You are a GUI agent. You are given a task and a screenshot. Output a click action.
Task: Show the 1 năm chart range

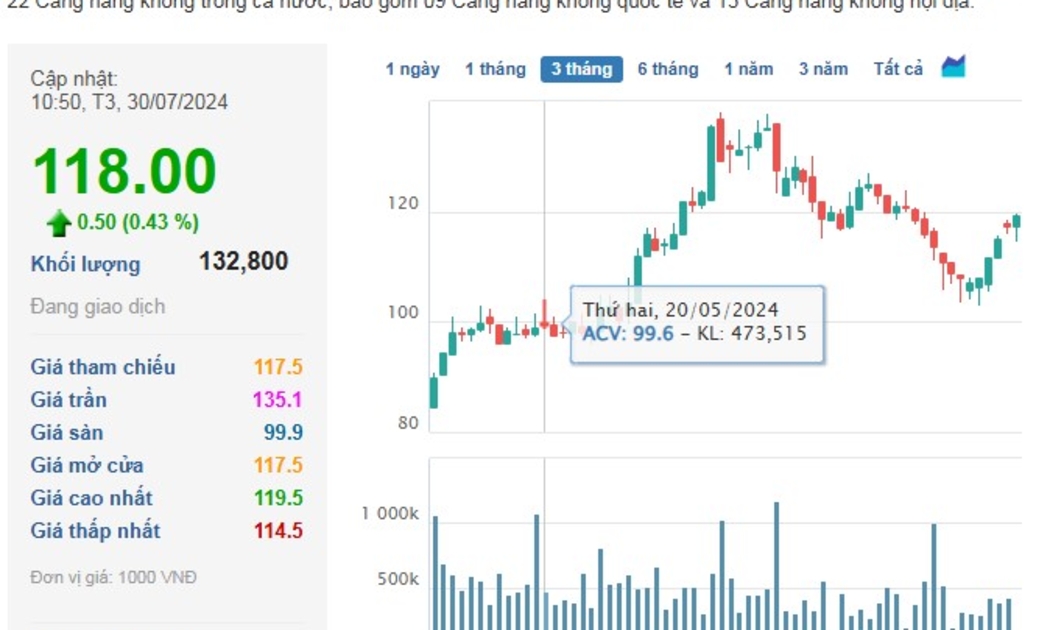point(748,69)
